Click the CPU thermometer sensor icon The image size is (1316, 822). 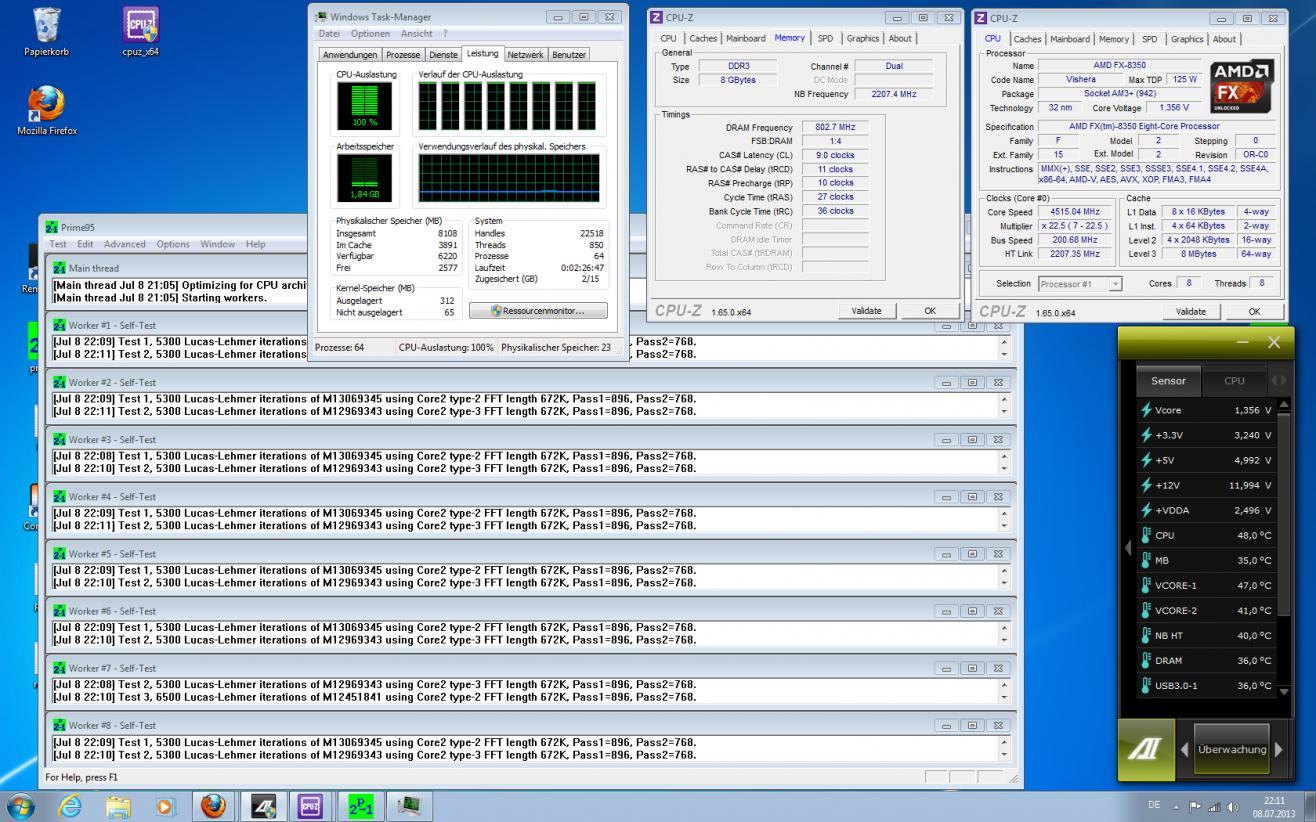coord(1146,535)
